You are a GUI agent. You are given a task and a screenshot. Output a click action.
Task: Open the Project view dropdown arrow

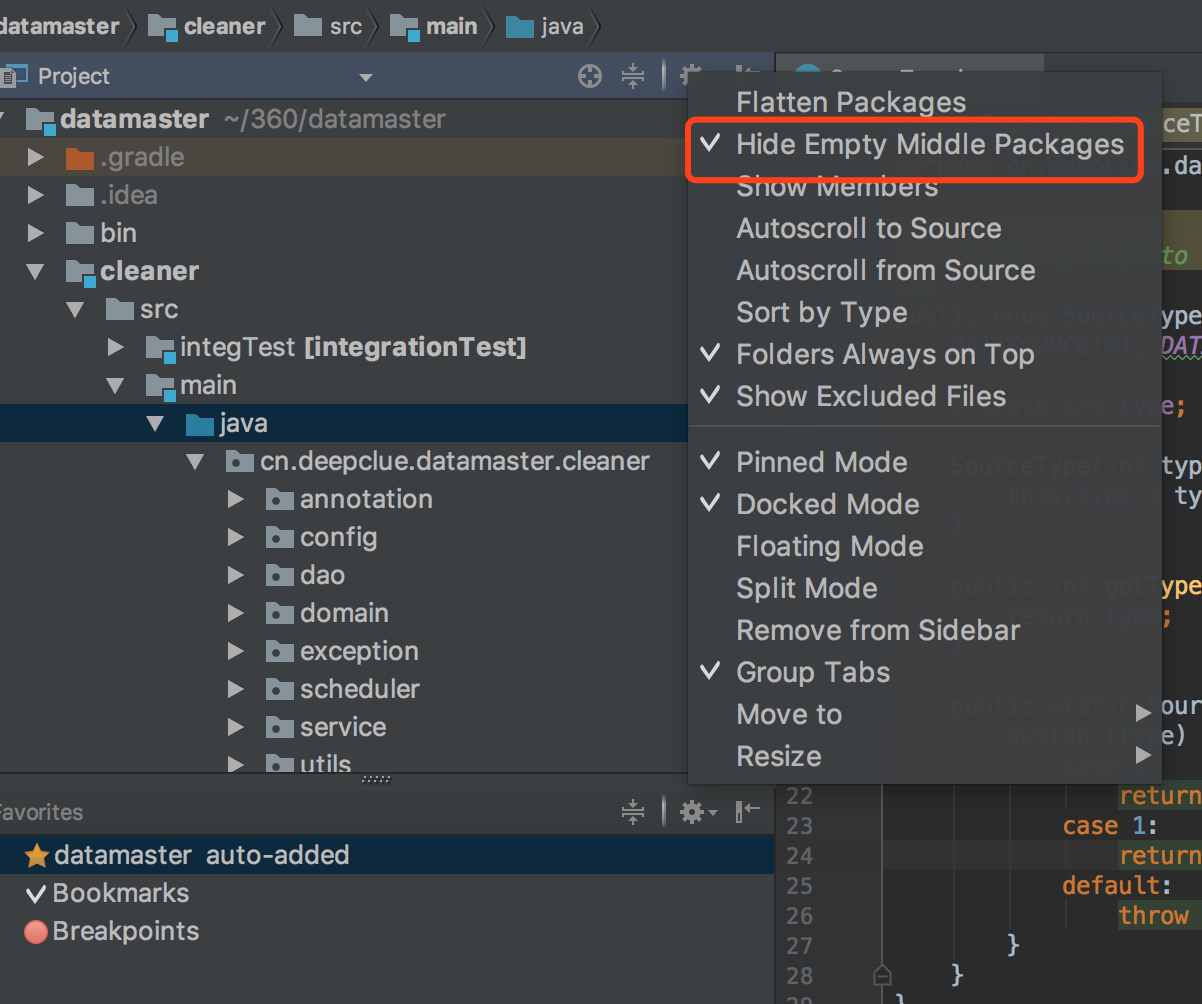(x=366, y=78)
